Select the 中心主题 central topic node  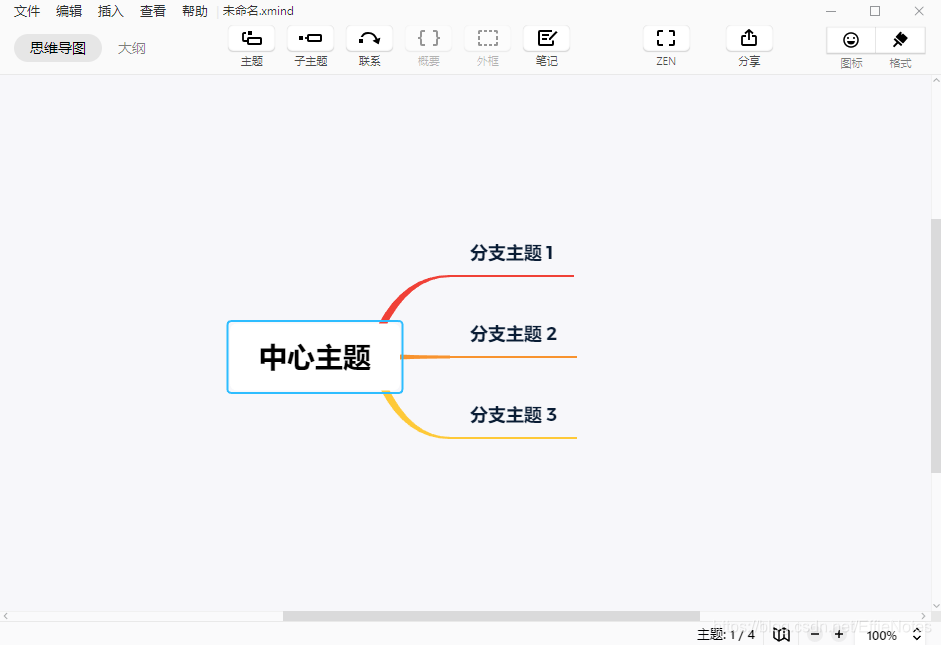click(315, 357)
